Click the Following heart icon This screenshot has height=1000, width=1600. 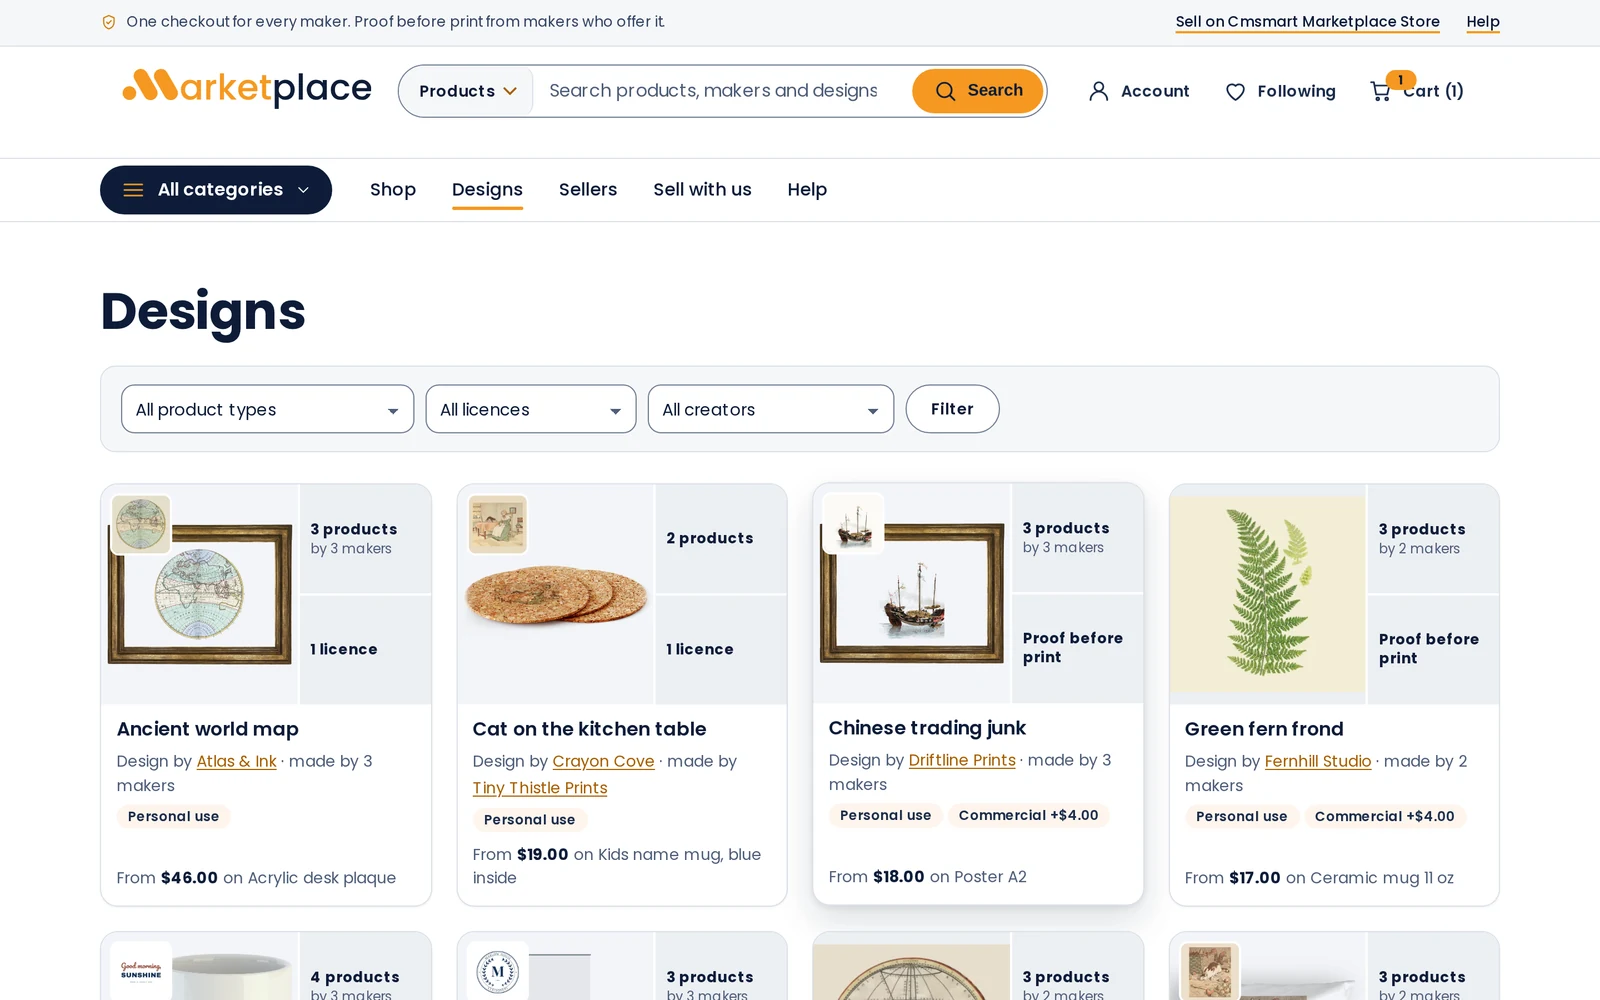[x=1235, y=92]
